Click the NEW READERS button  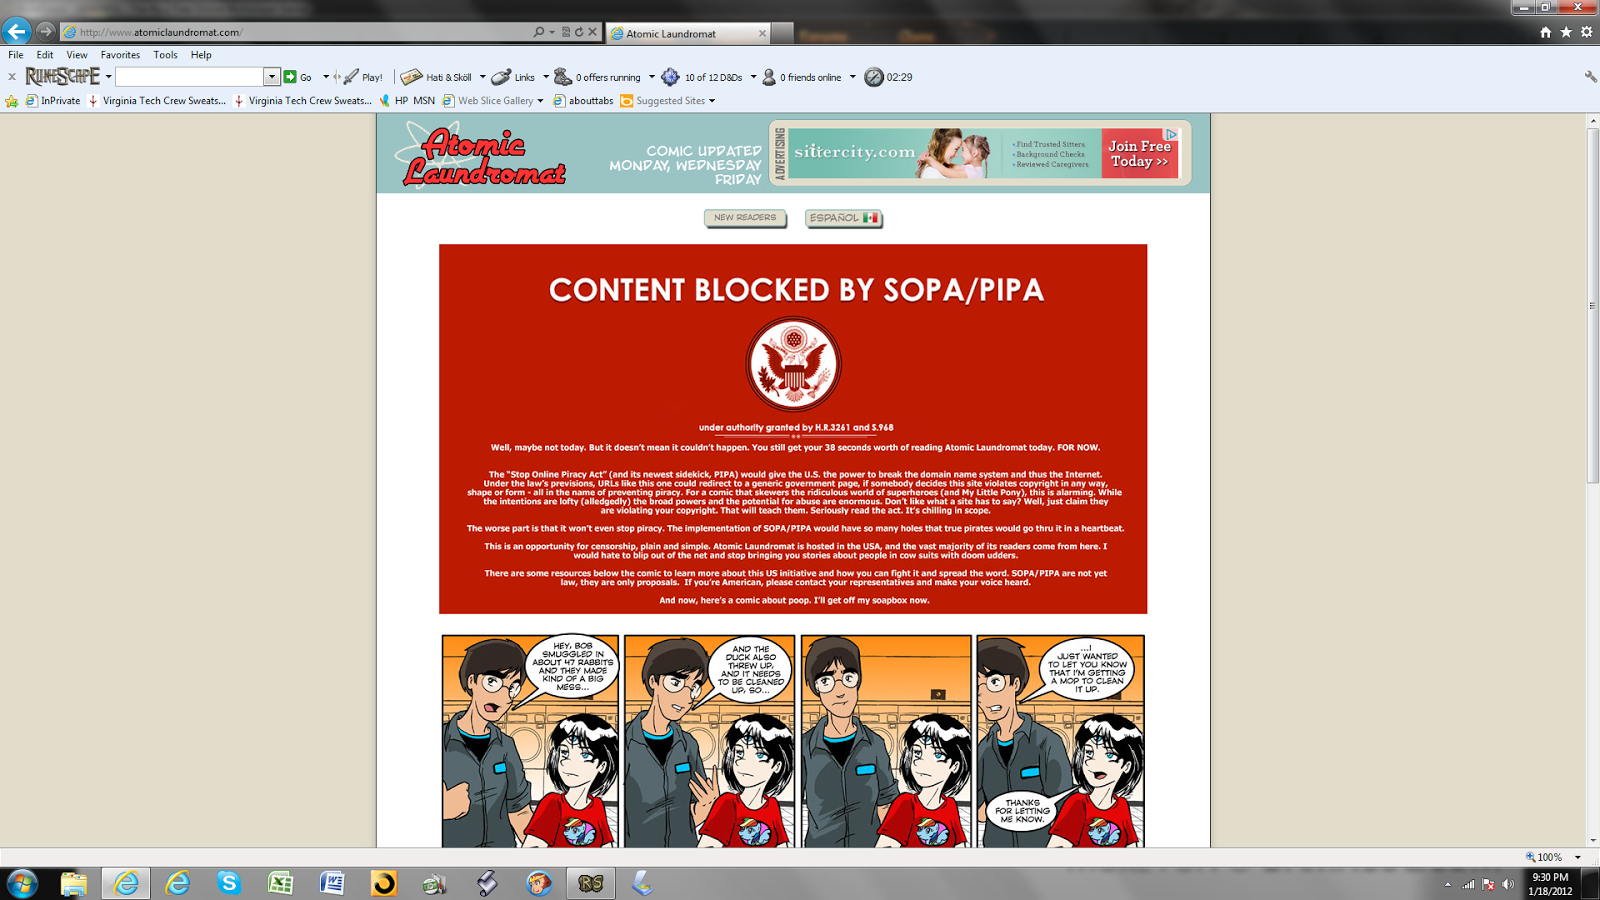point(745,218)
